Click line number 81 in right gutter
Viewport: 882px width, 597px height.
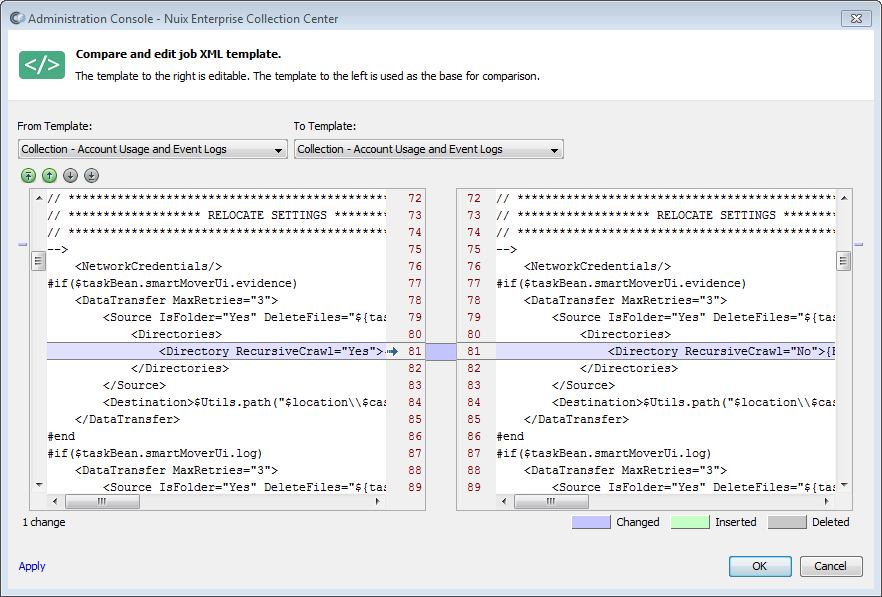474,351
